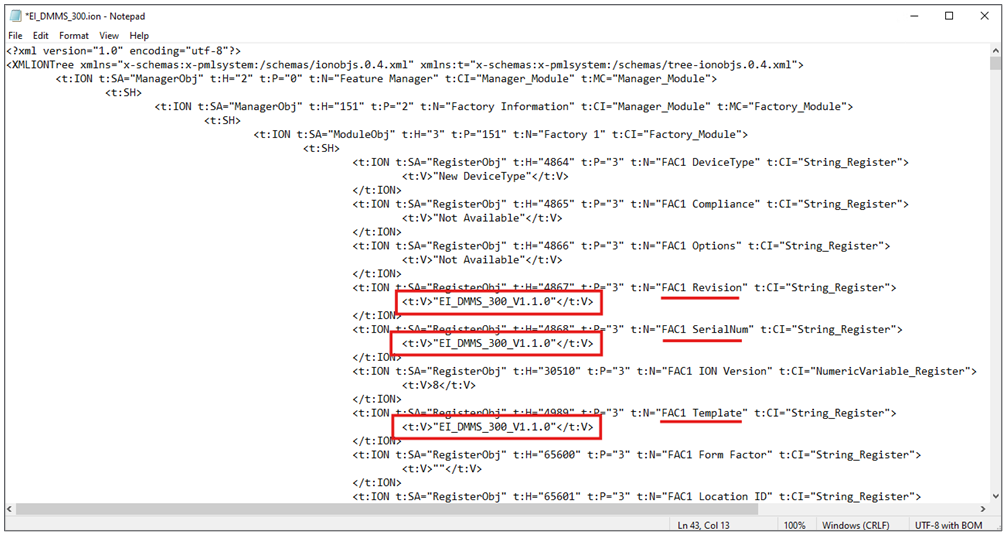The width and height of the screenshot is (1005, 534).
Task: Click the "FAC1 DeviceType" register line
Action: (631, 162)
